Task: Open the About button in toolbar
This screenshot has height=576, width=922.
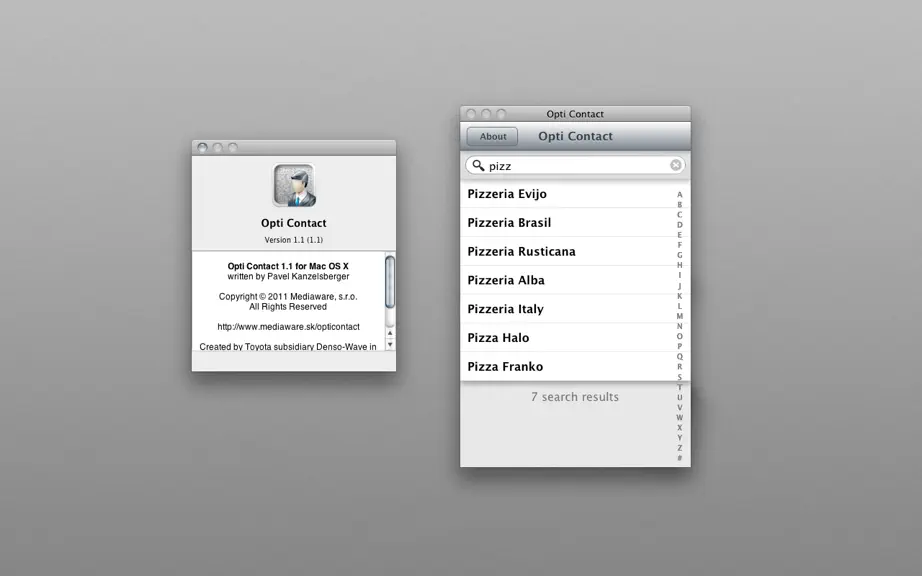Action: tap(493, 136)
